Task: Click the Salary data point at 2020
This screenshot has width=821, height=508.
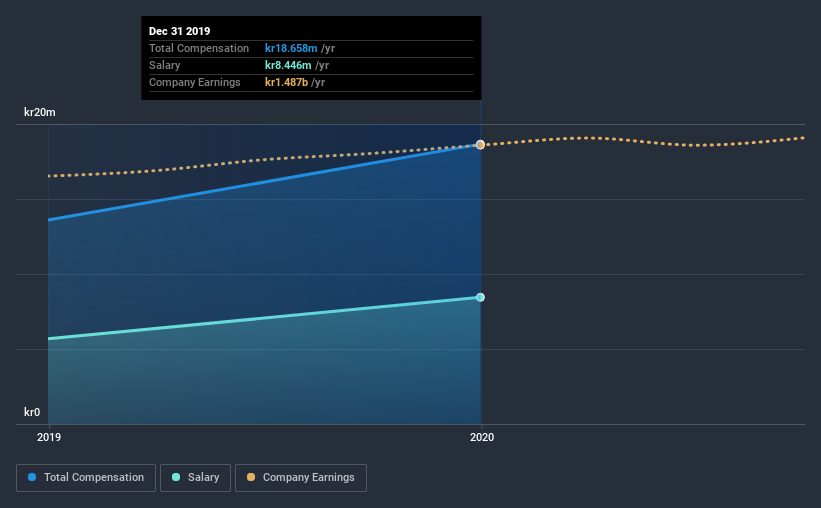Action: [480, 297]
